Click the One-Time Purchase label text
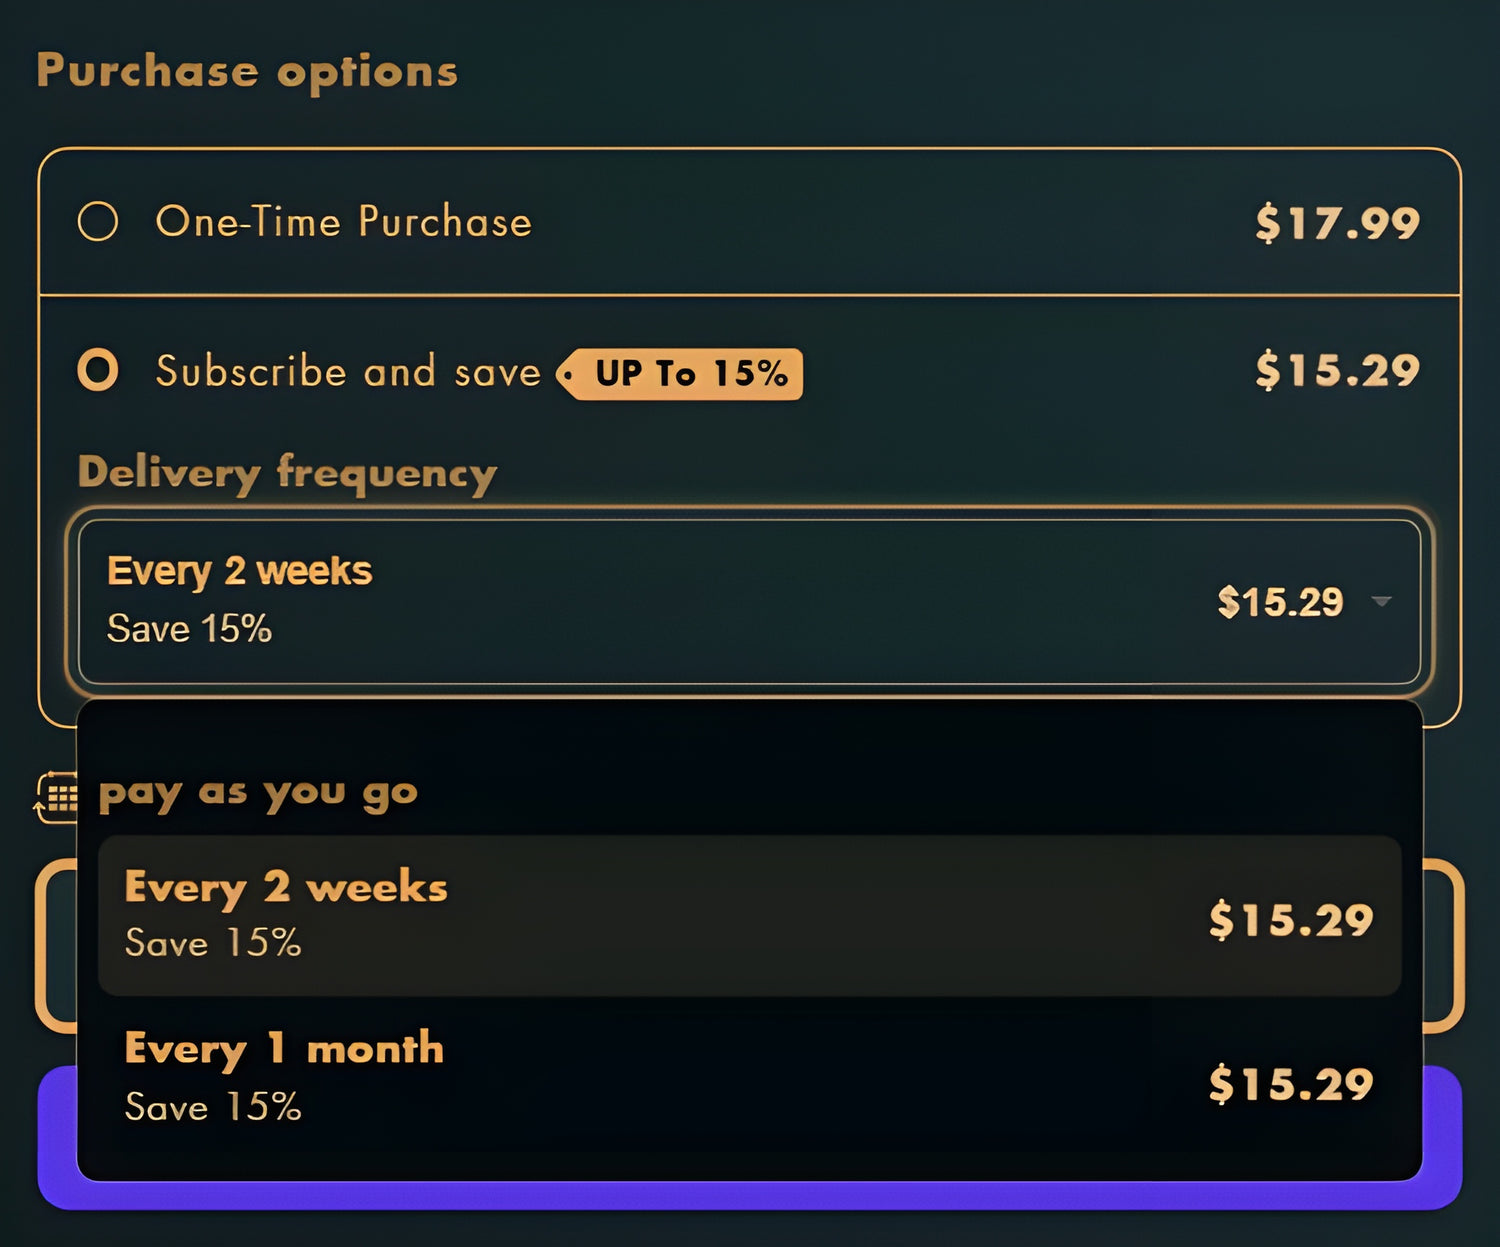The height and width of the screenshot is (1247, 1500). pyautogui.click(x=343, y=221)
